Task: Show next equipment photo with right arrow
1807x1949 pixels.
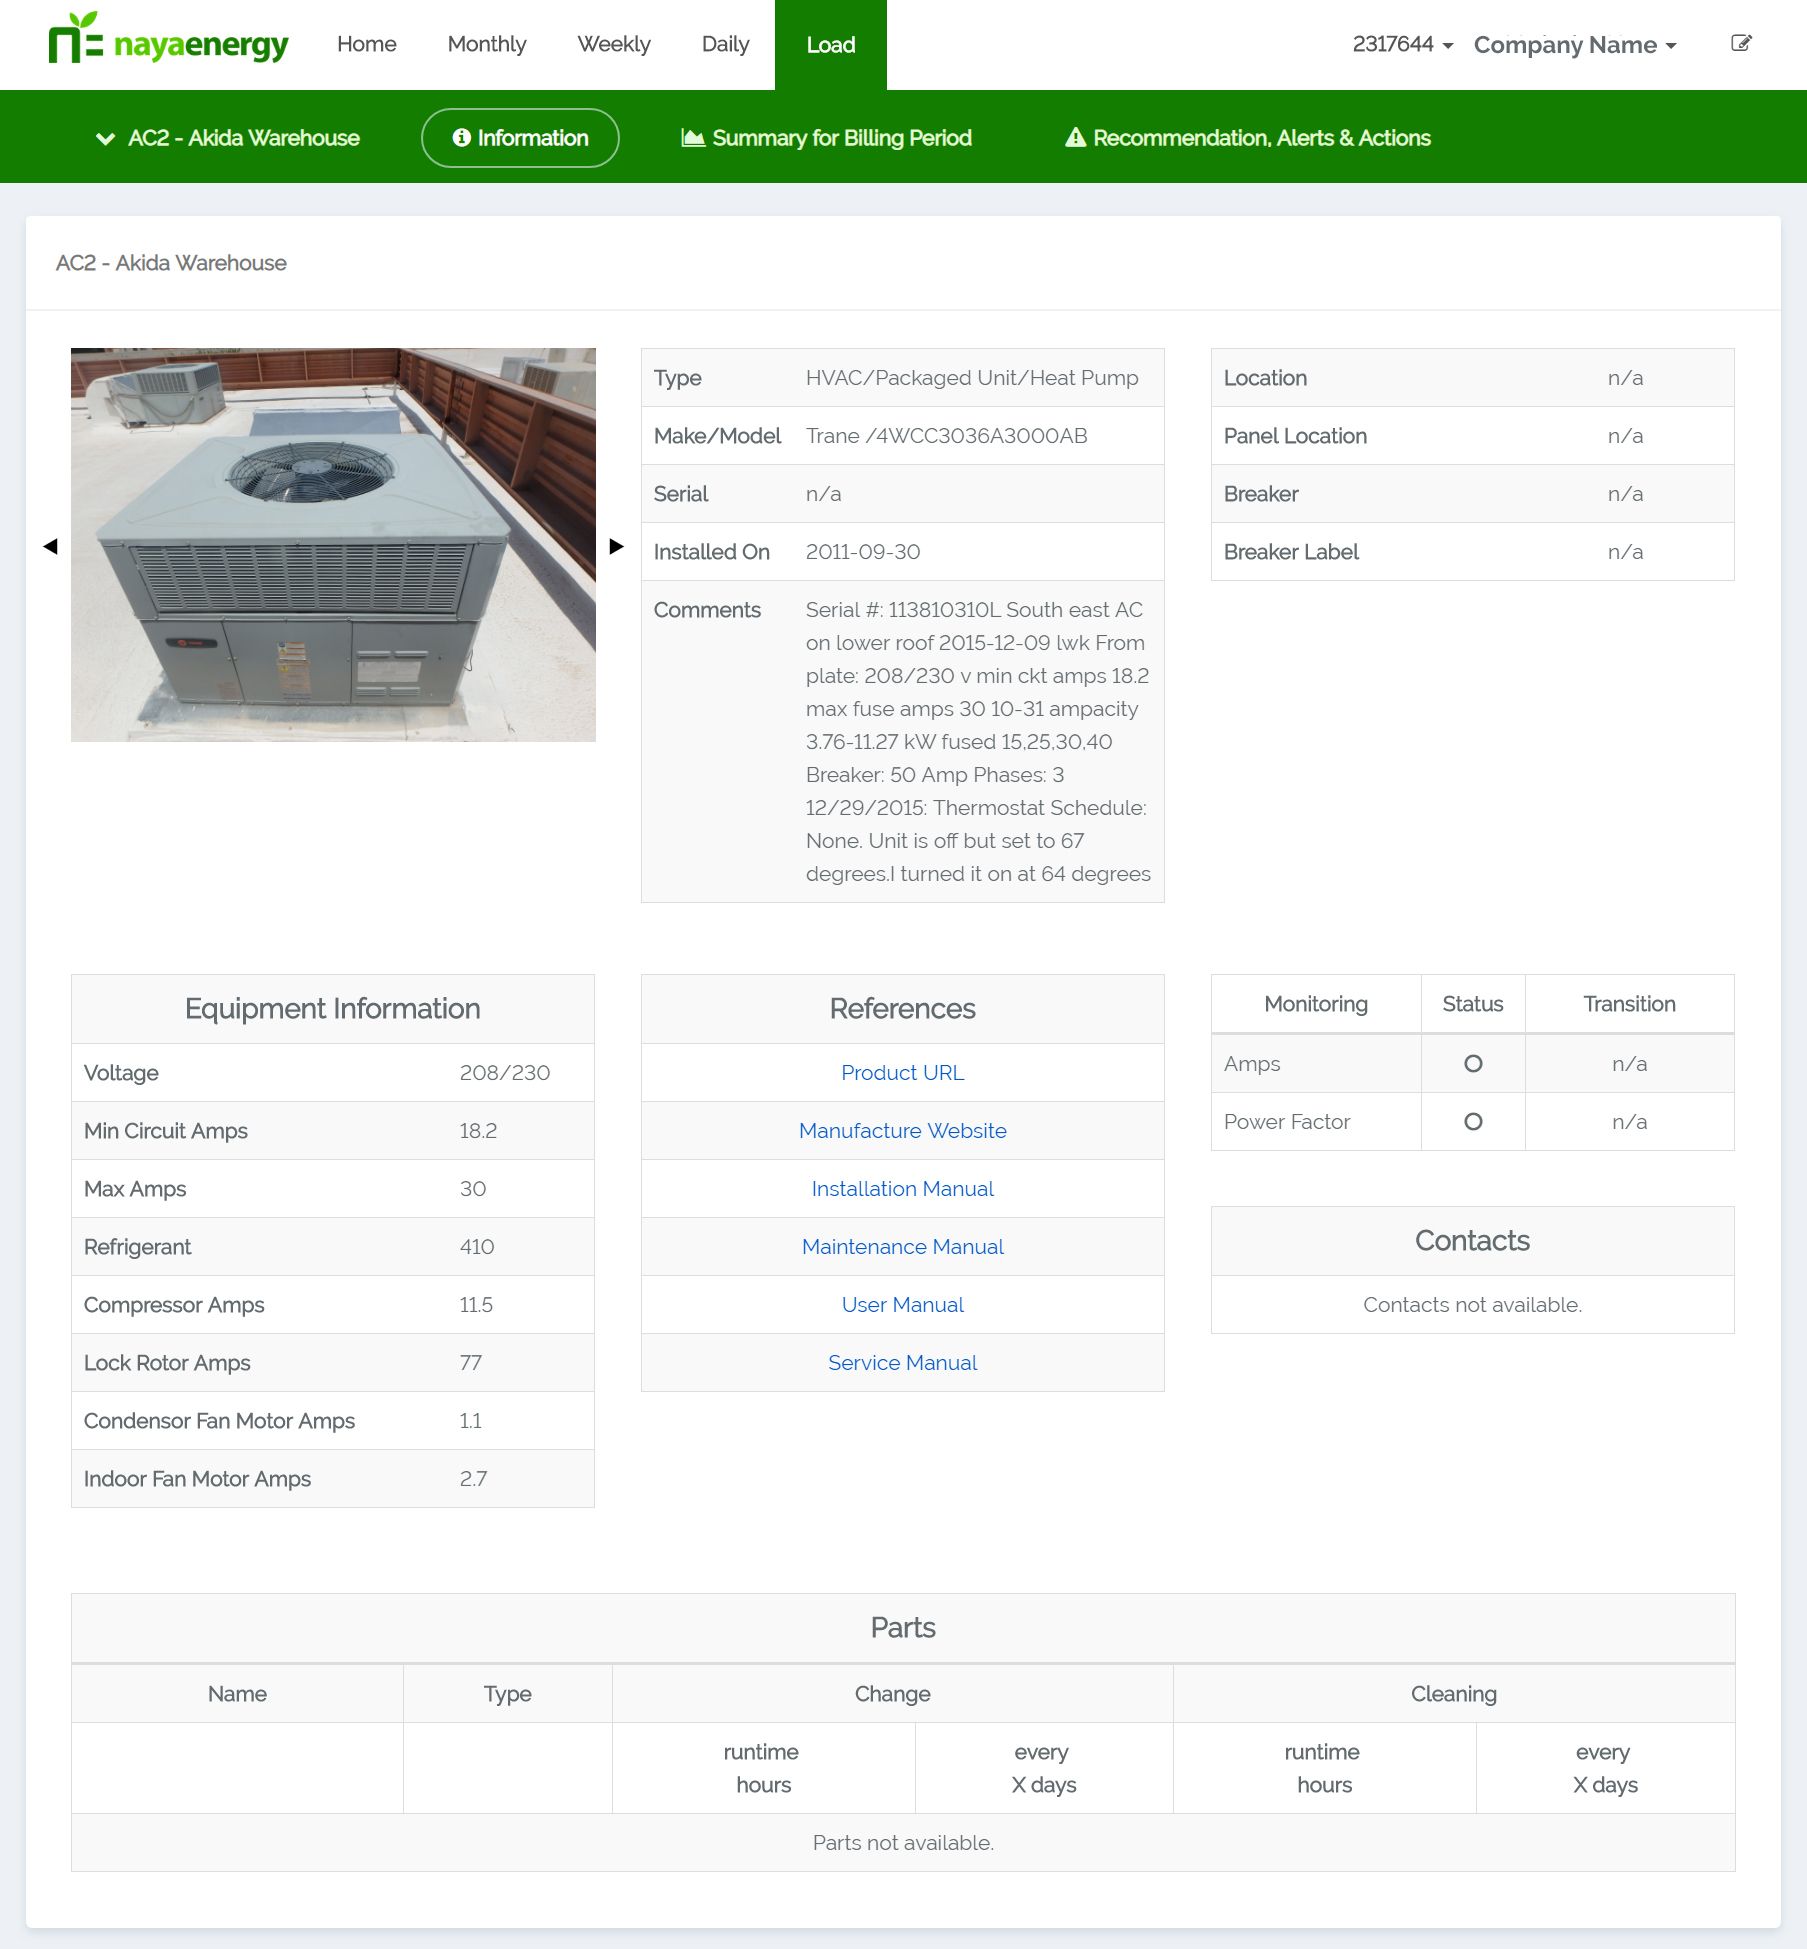Action: pyautogui.click(x=616, y=546)
